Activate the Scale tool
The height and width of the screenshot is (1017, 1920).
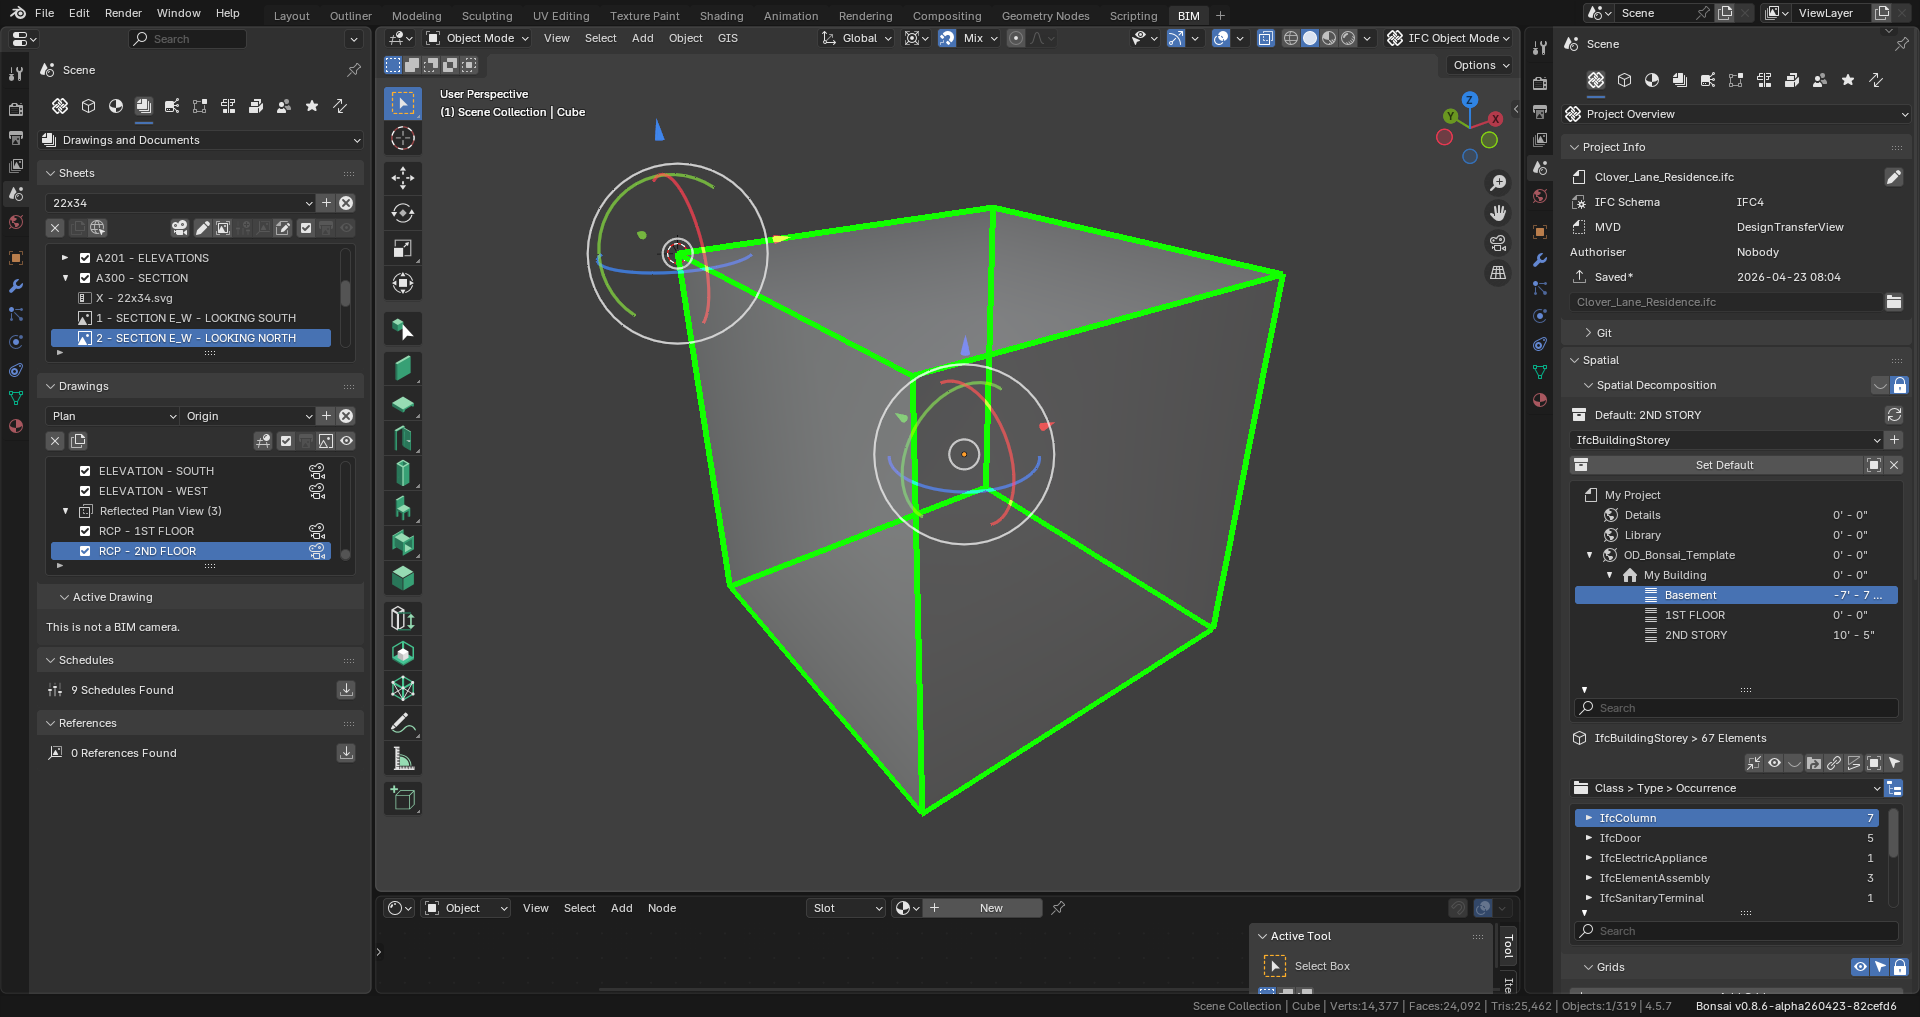pyautogui.click(x=403, y=248)
